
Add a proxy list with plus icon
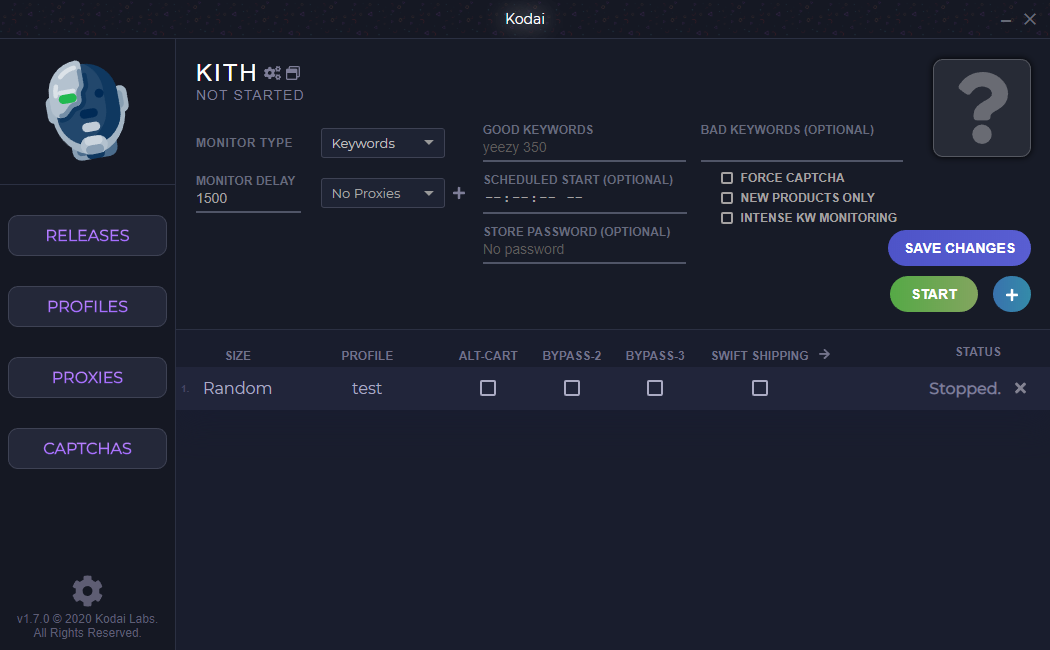pyautogui.click(x=459, y=193)
